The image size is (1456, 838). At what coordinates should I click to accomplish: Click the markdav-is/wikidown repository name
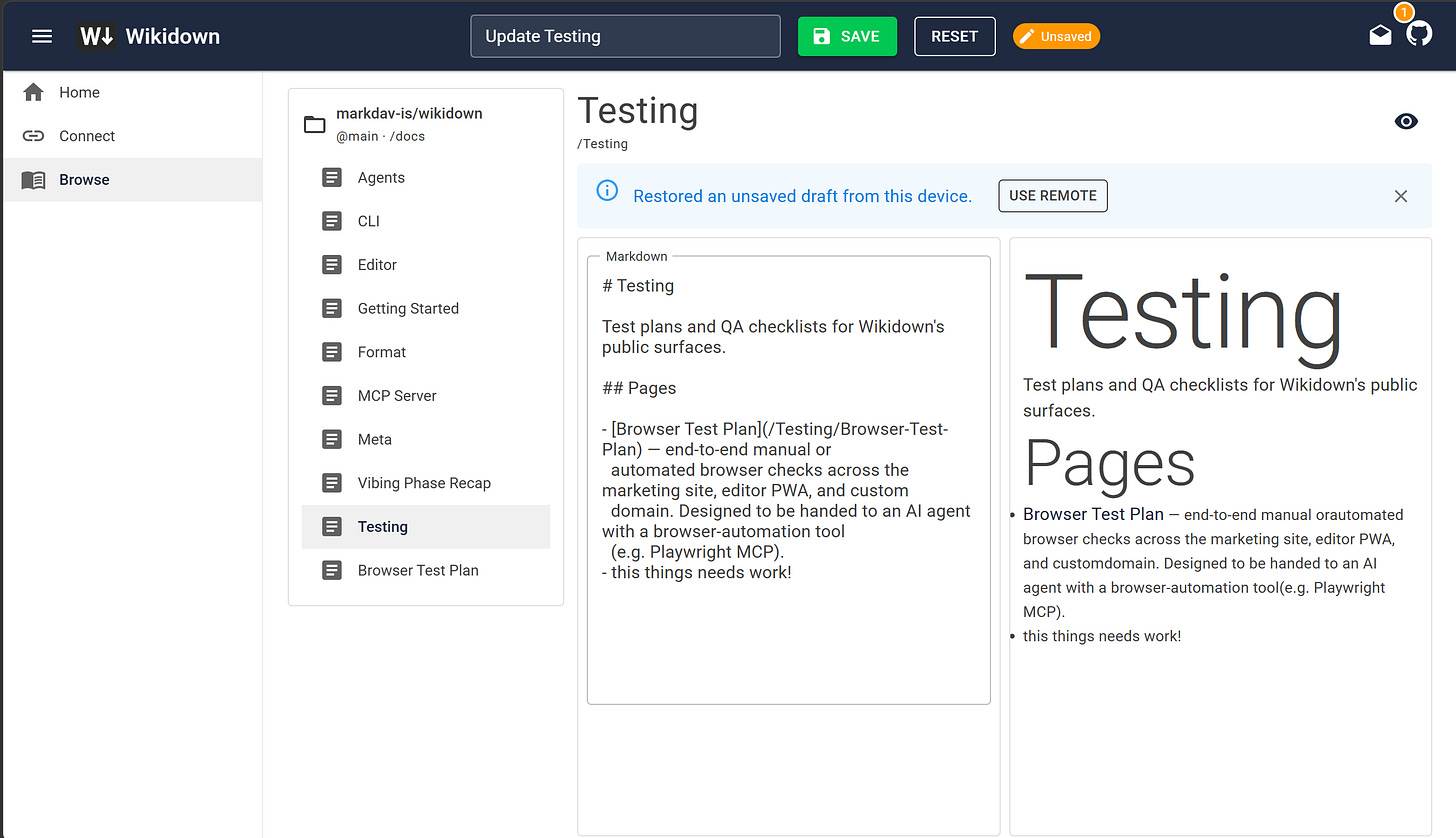pos(409,113)
